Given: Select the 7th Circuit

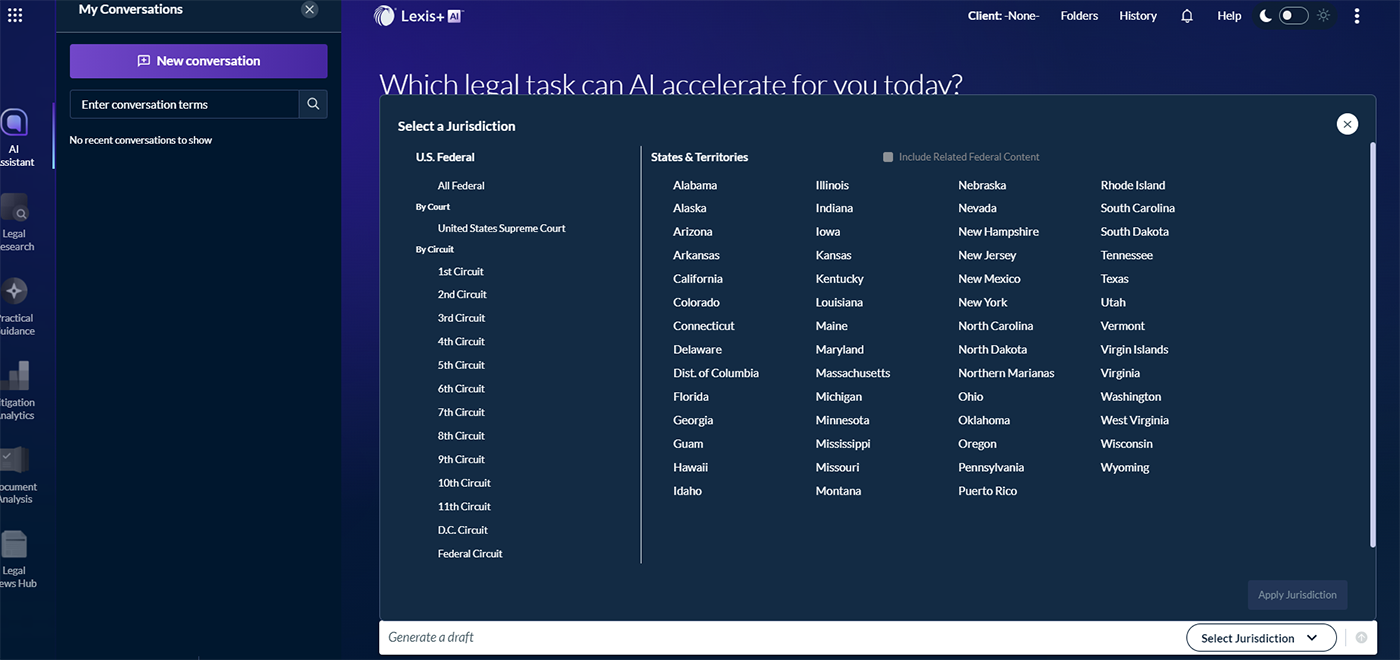Looking at the screenshot, I should [x=461, y=413].
